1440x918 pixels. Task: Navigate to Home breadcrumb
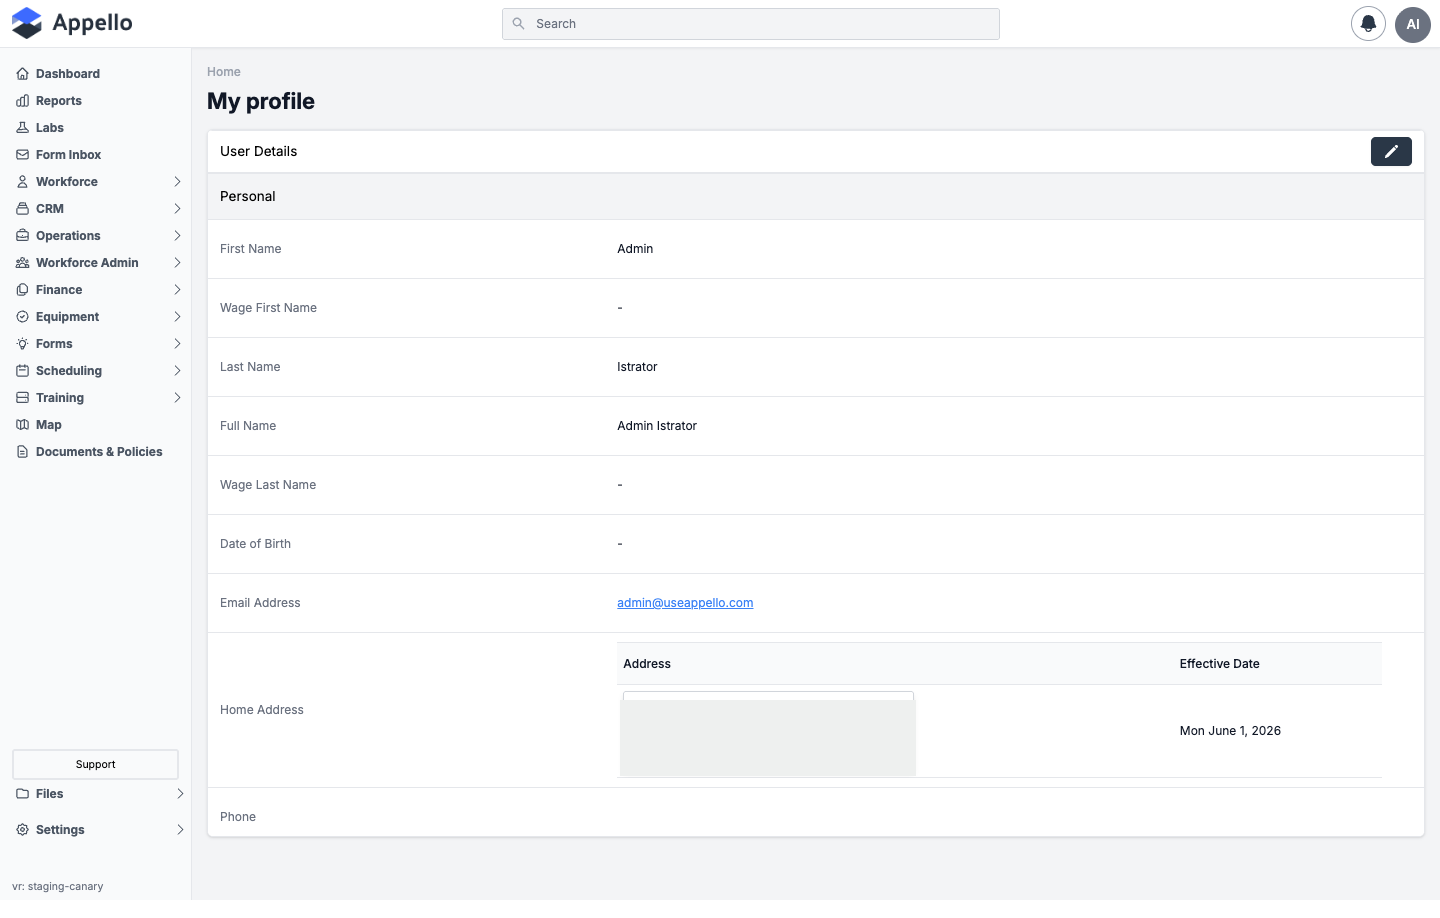point(224,72)
